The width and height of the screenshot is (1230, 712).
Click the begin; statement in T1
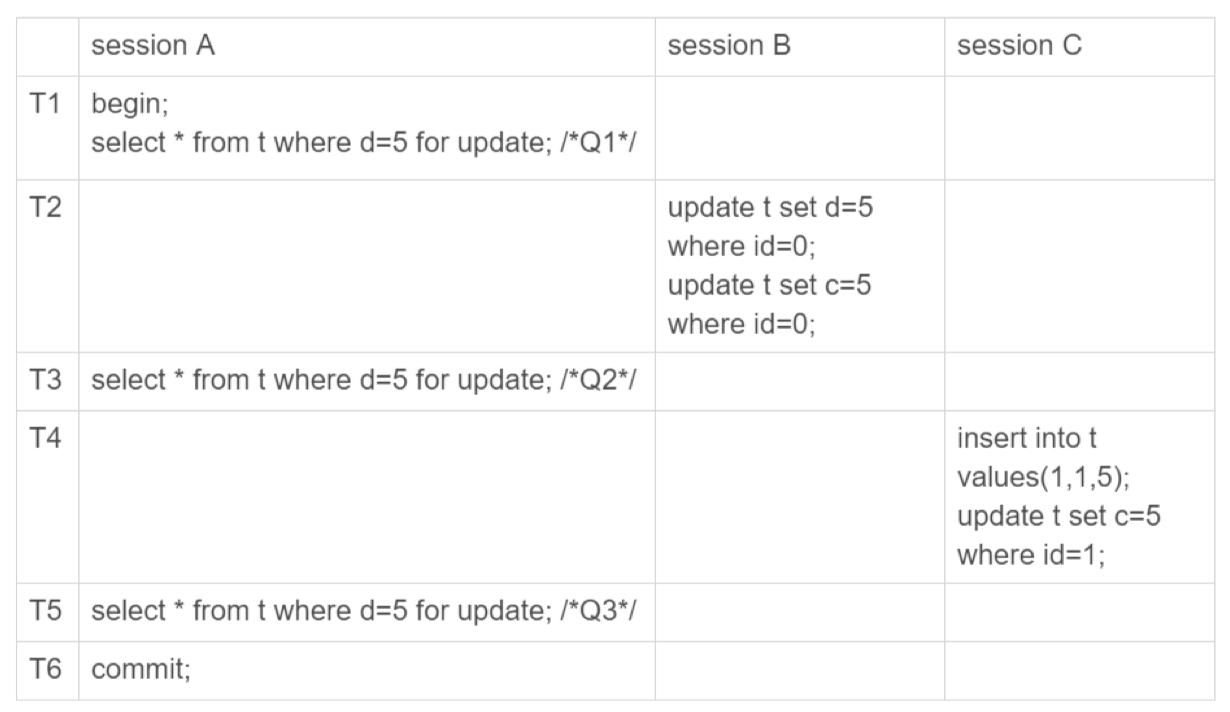coord(122,105)
